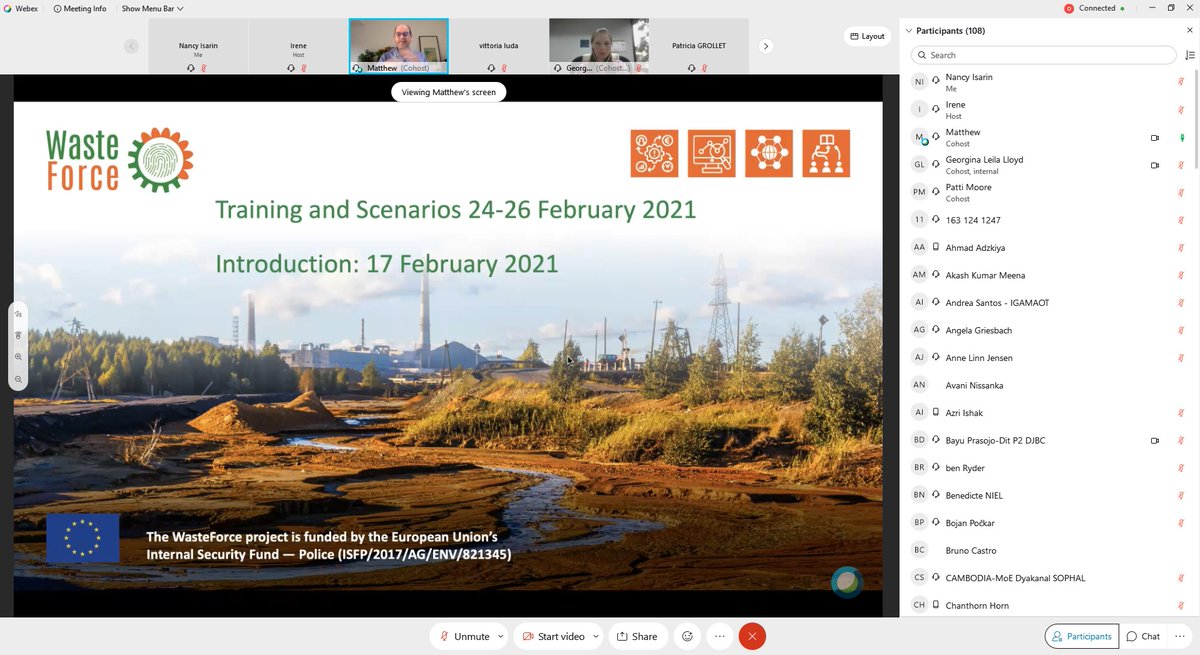Image resolution: width=1200 pixels, height=655 pixels.
Task: Click the Viewing Matthew's screen pill
Action: pyautogui.click(x=449, y=92)
